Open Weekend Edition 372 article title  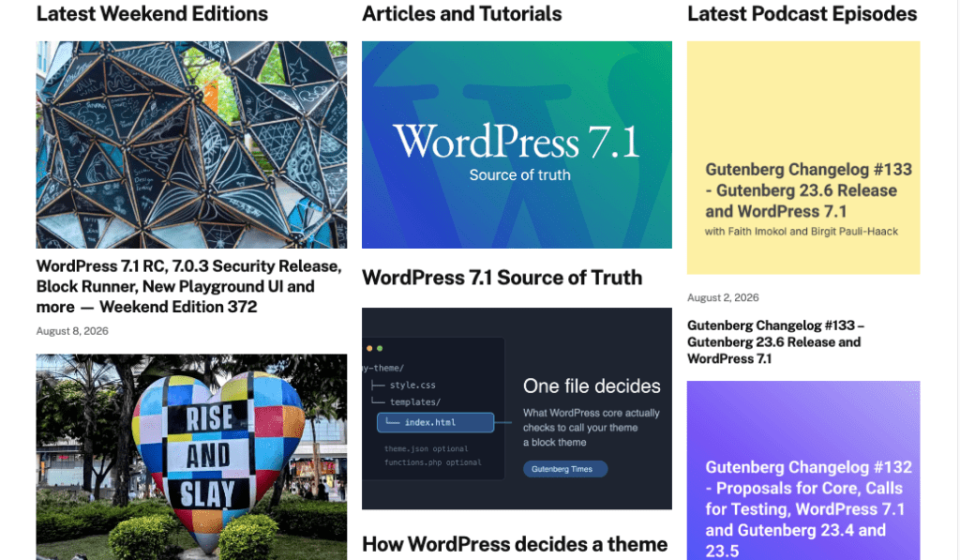[x=189, y=286]
